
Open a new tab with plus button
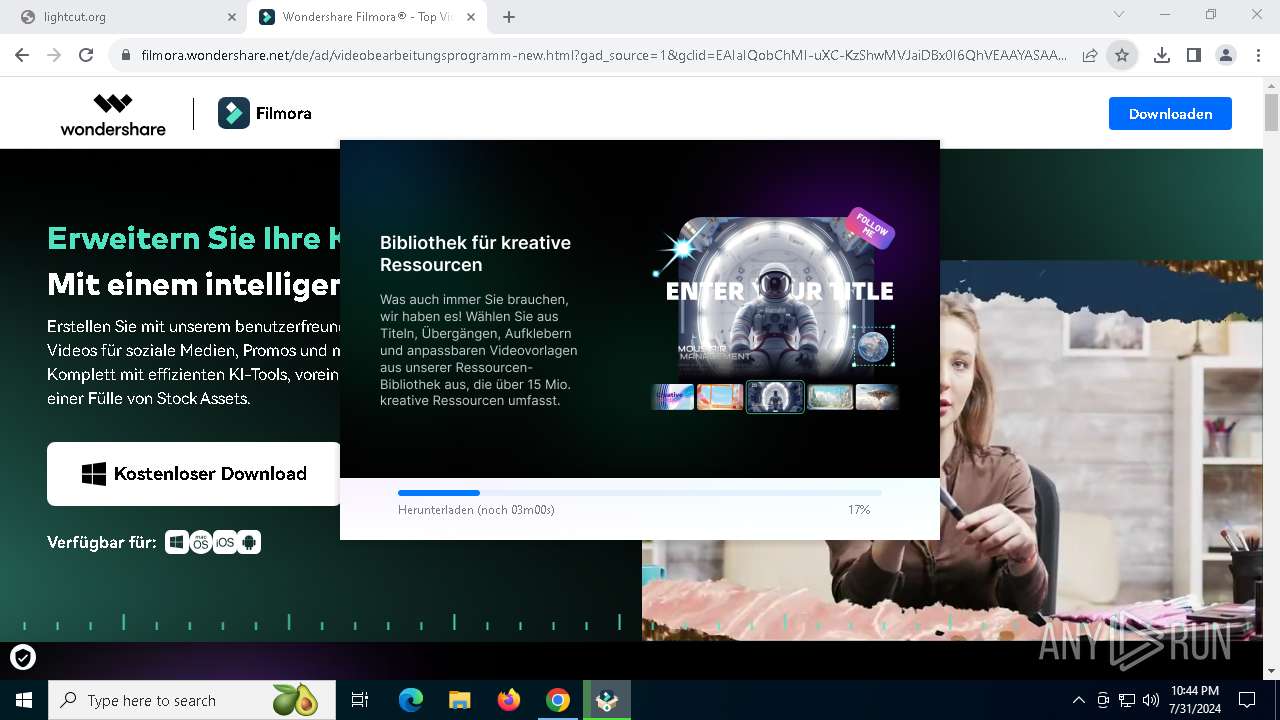[509, 17]
